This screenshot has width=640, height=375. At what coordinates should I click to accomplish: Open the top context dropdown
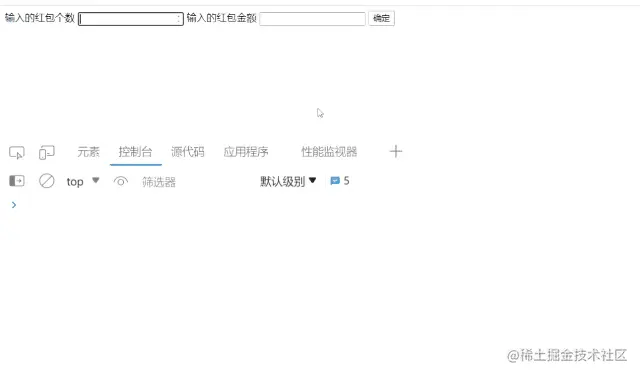pyautogui.click(x=83, y=181)
